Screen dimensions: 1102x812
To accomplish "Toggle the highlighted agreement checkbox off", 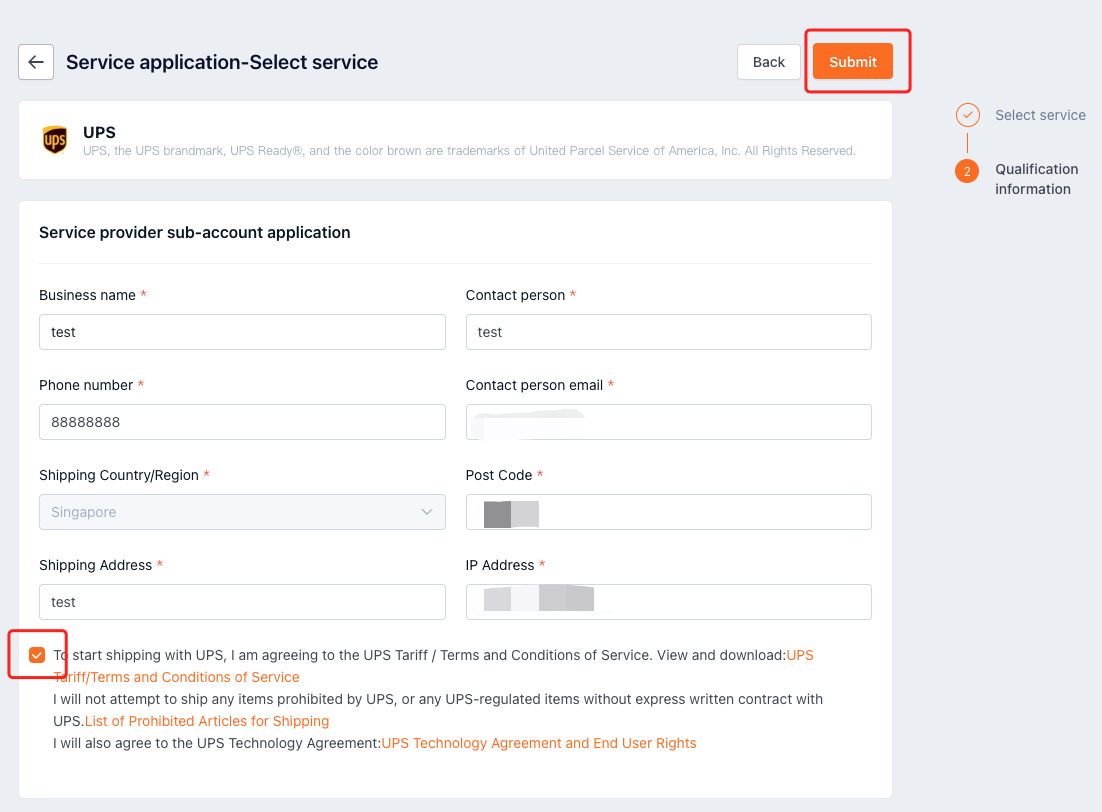I will pos(37,654).
